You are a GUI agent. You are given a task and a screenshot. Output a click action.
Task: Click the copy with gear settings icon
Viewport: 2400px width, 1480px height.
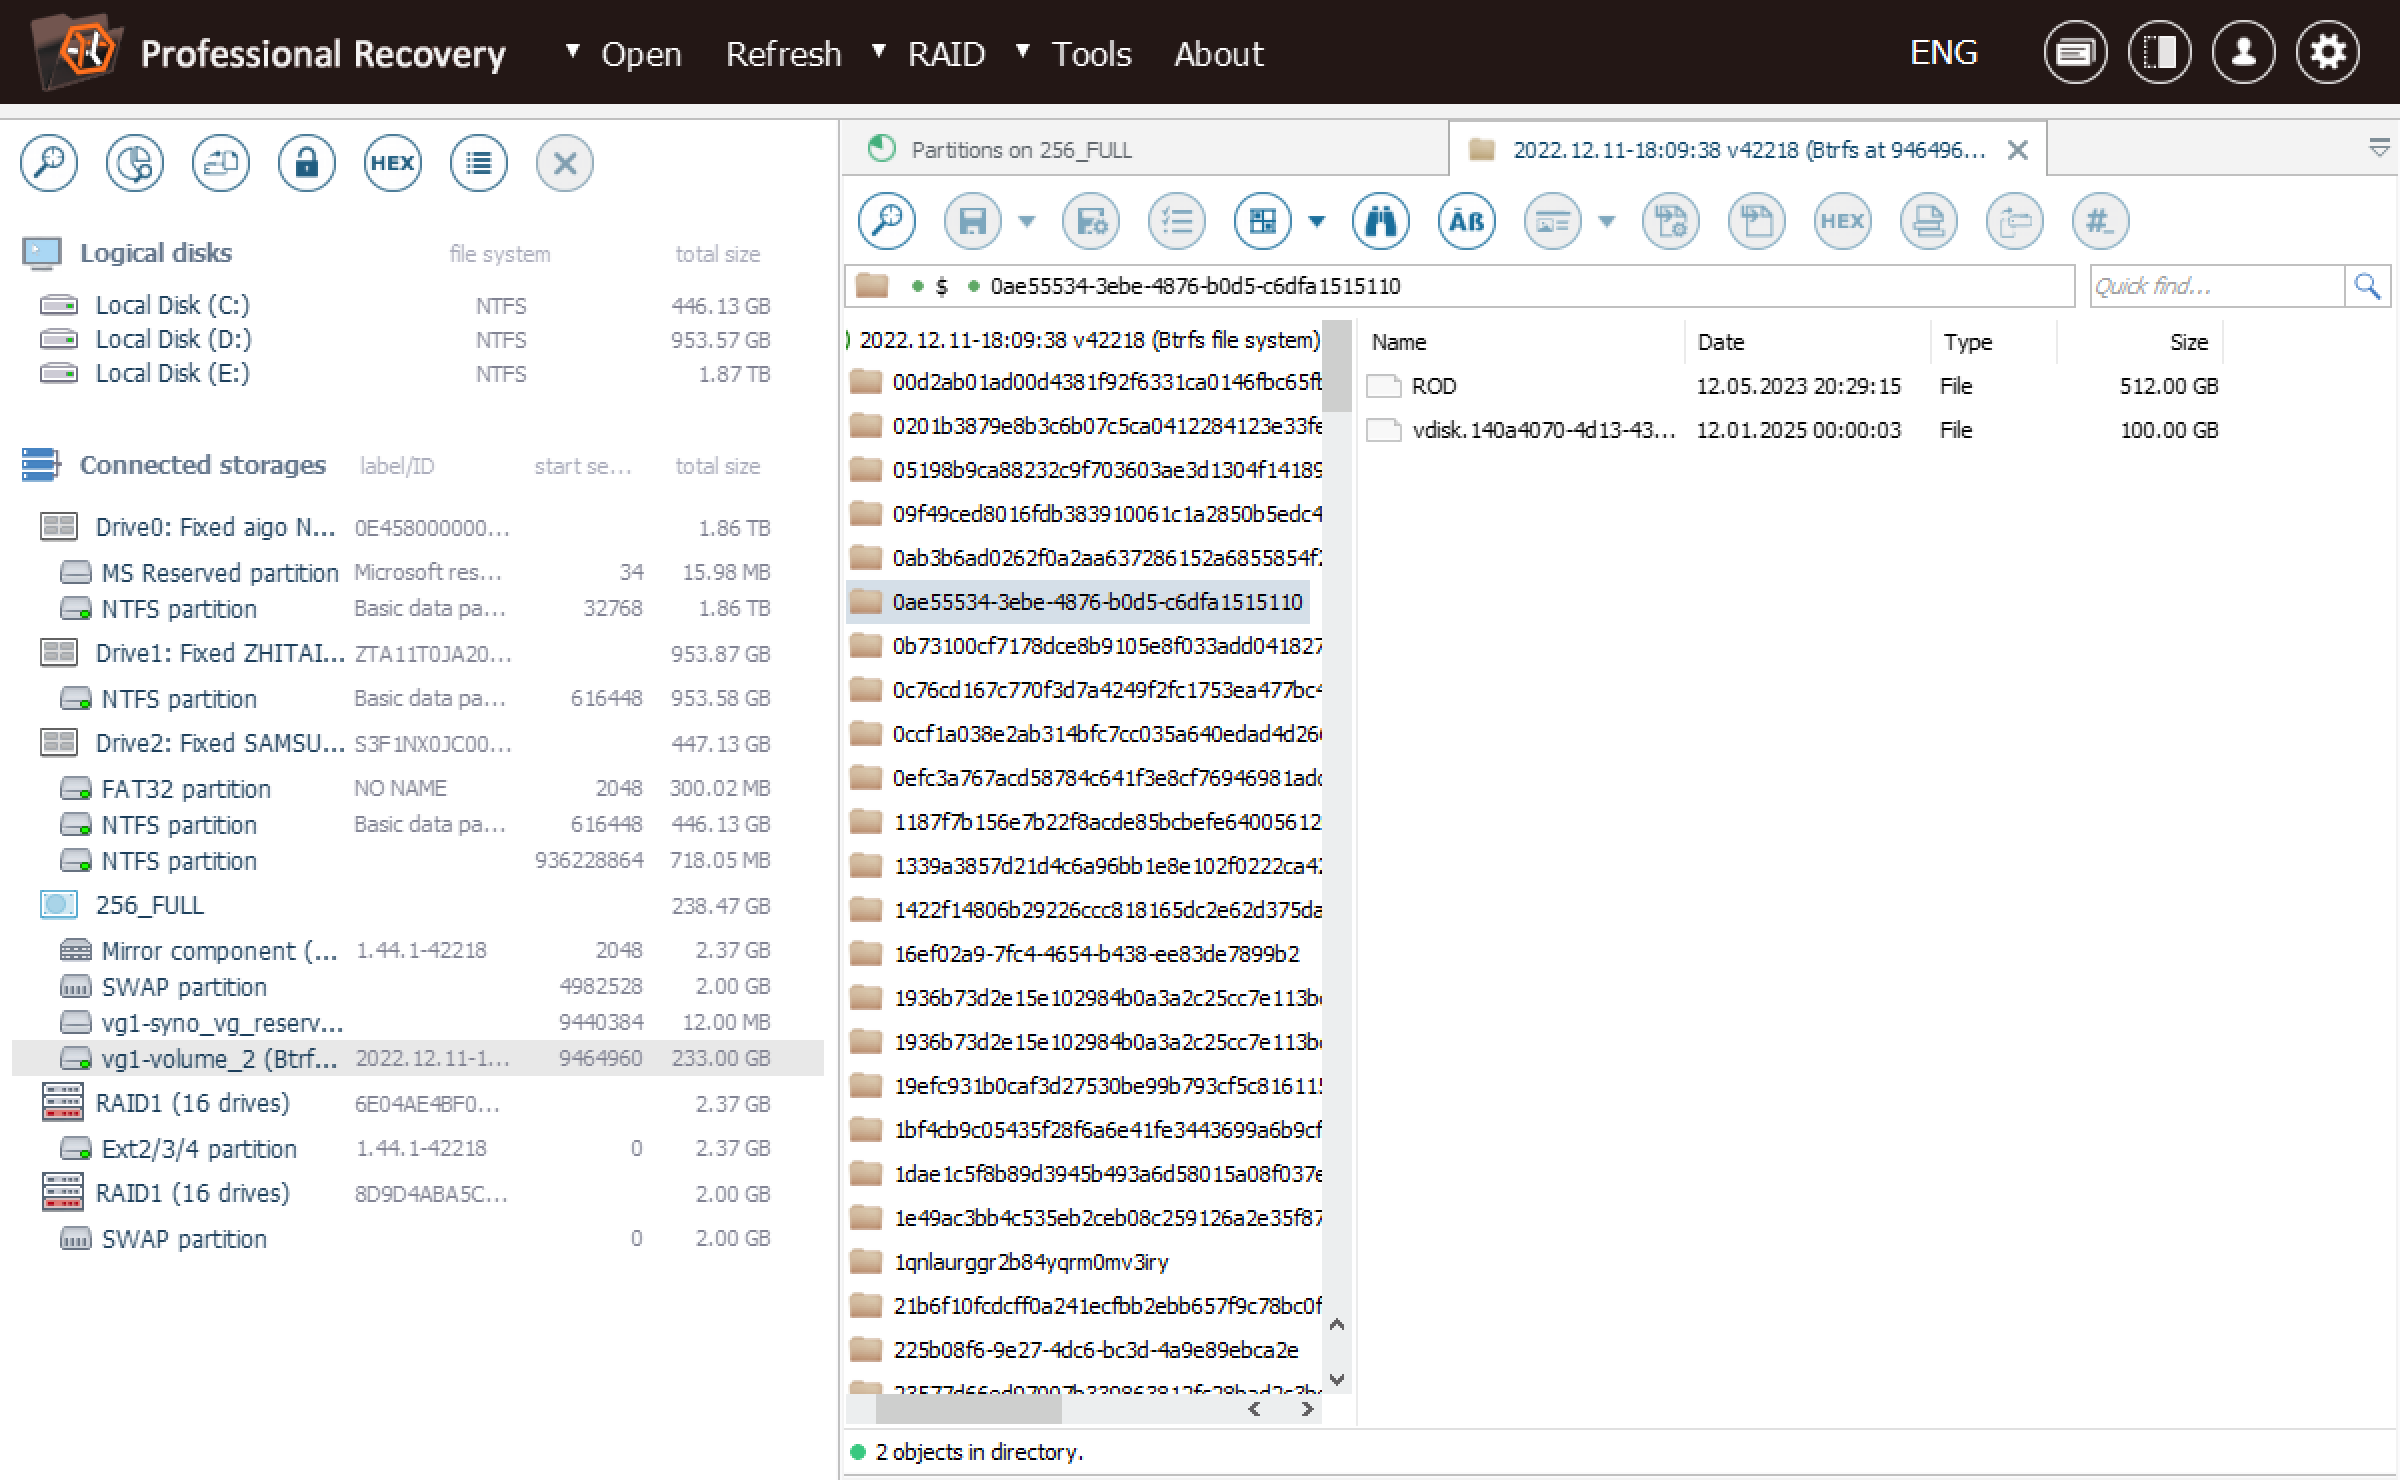(1671, 221)
